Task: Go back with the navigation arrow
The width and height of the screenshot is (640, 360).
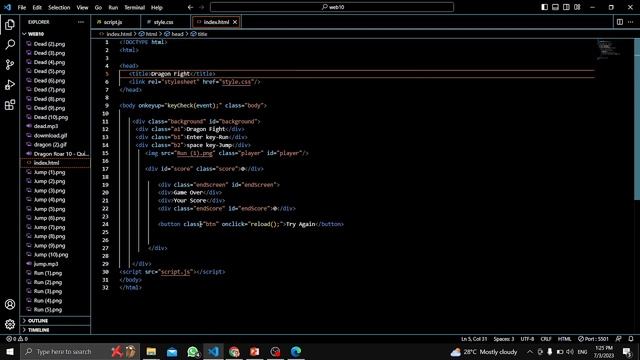Action: point(190,7)
